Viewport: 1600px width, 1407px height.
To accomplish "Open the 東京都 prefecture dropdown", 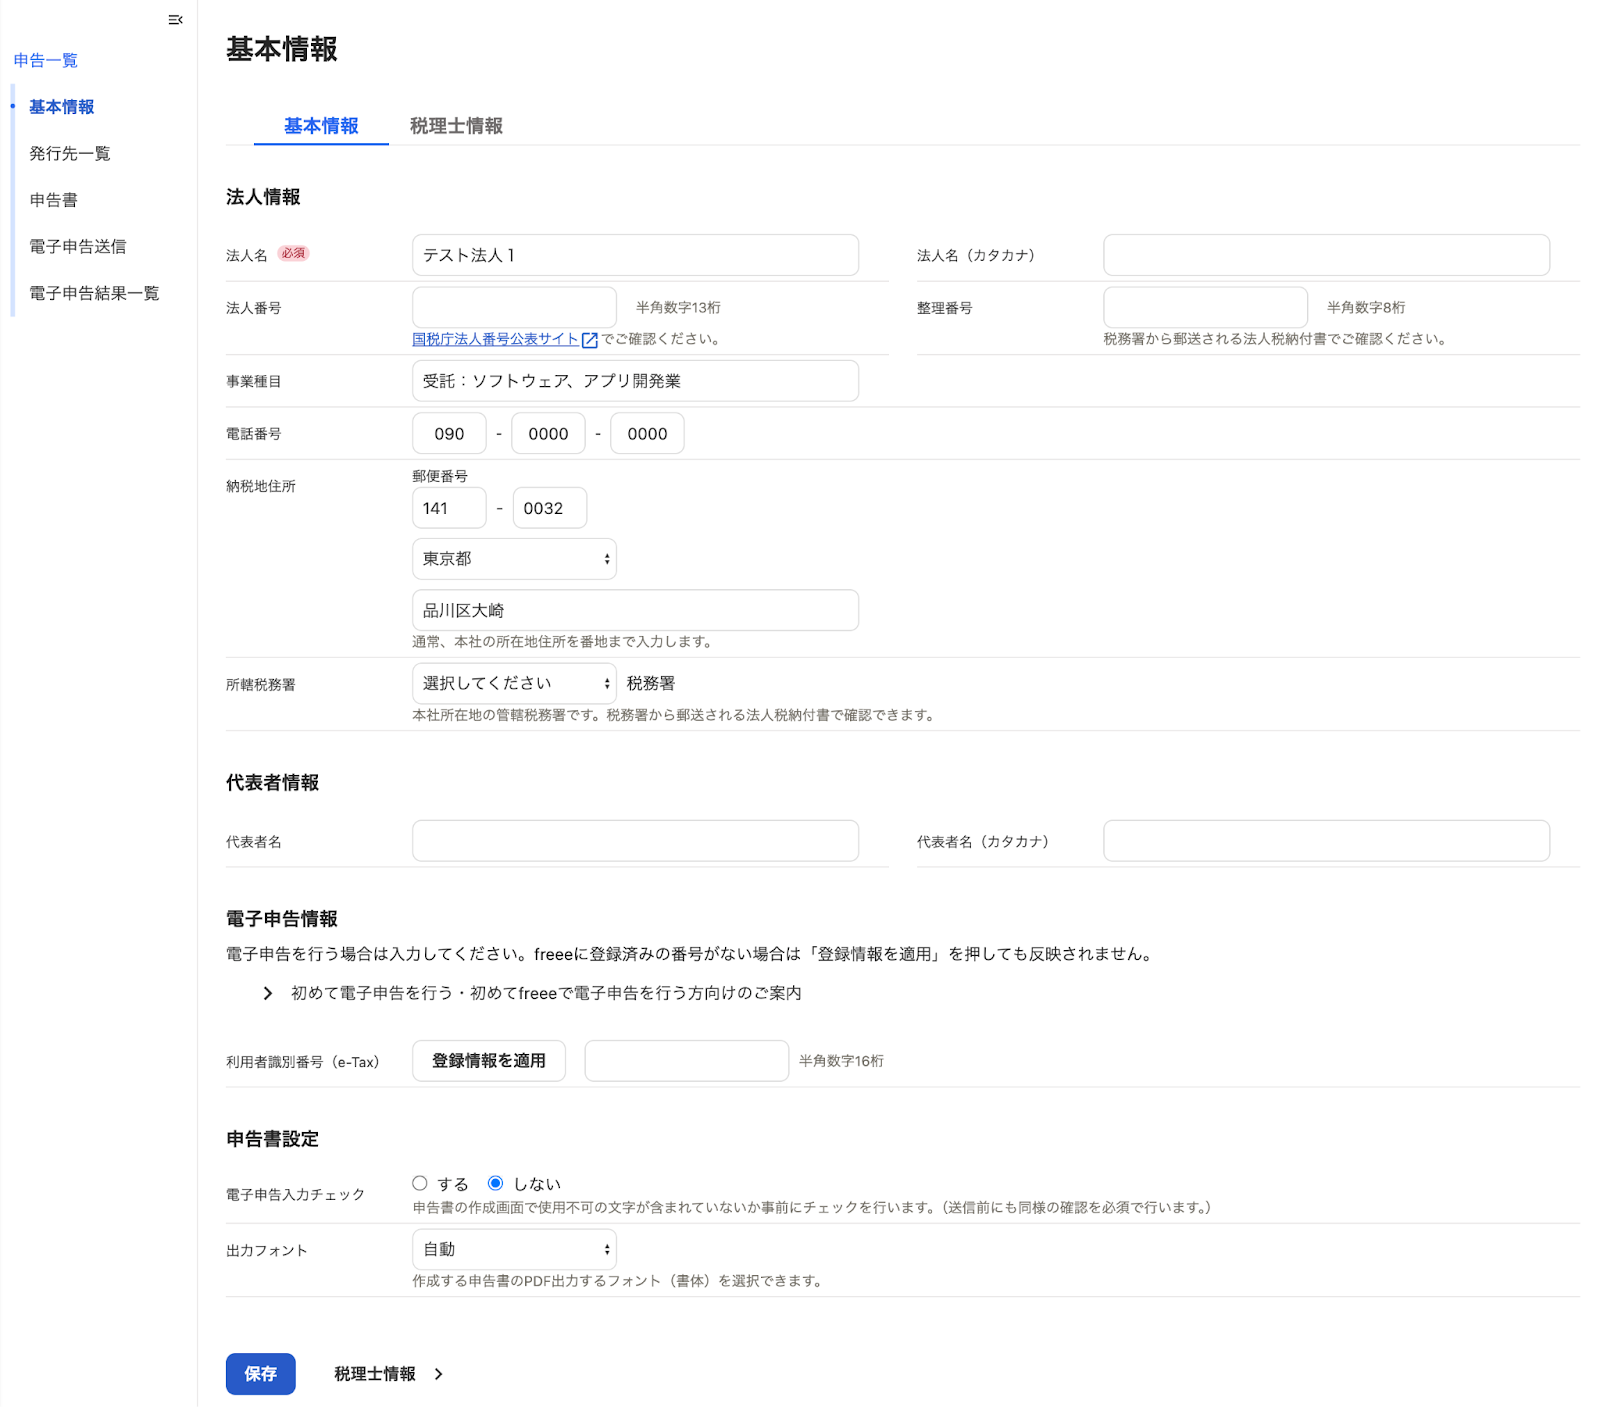I will (514, 559).
